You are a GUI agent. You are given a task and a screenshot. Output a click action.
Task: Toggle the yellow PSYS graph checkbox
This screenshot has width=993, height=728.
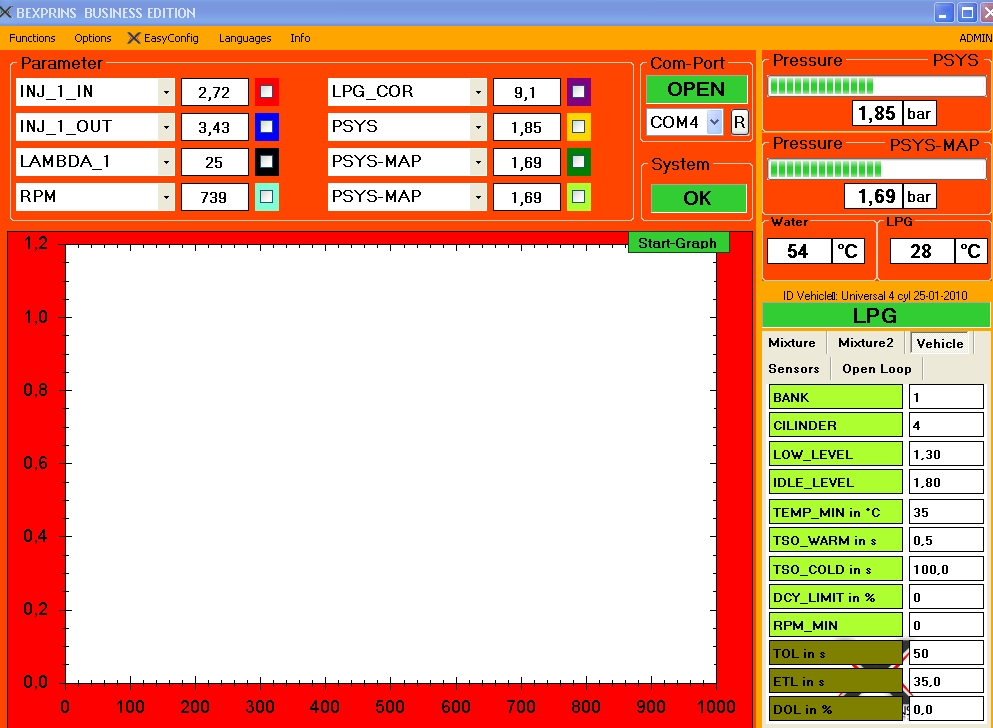point(578,127)
